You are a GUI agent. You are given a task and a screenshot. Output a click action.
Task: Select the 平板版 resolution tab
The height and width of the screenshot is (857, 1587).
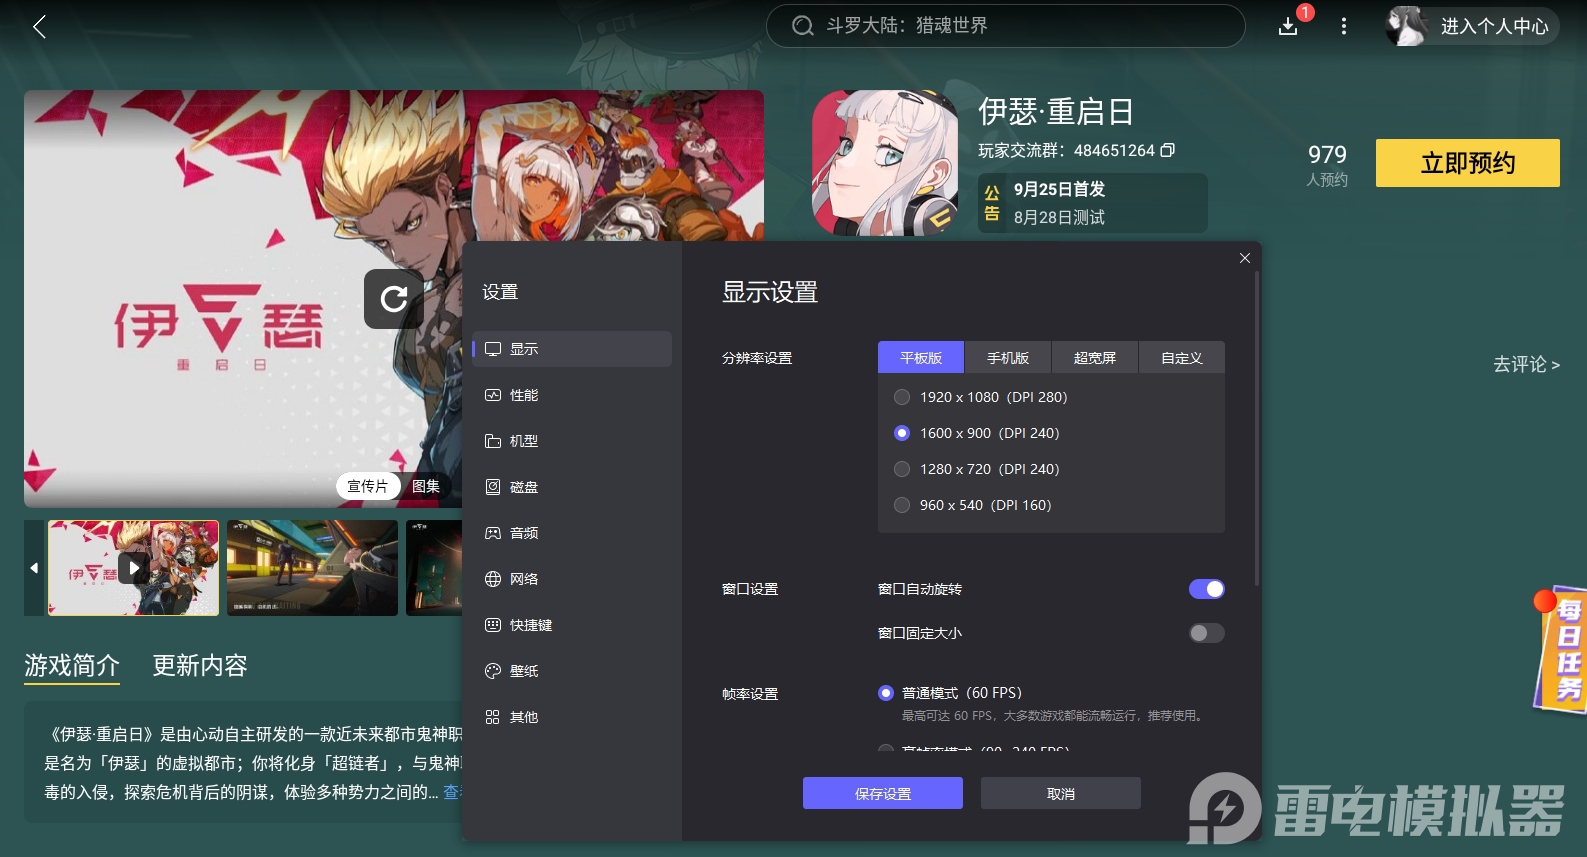tap(921, 357)
